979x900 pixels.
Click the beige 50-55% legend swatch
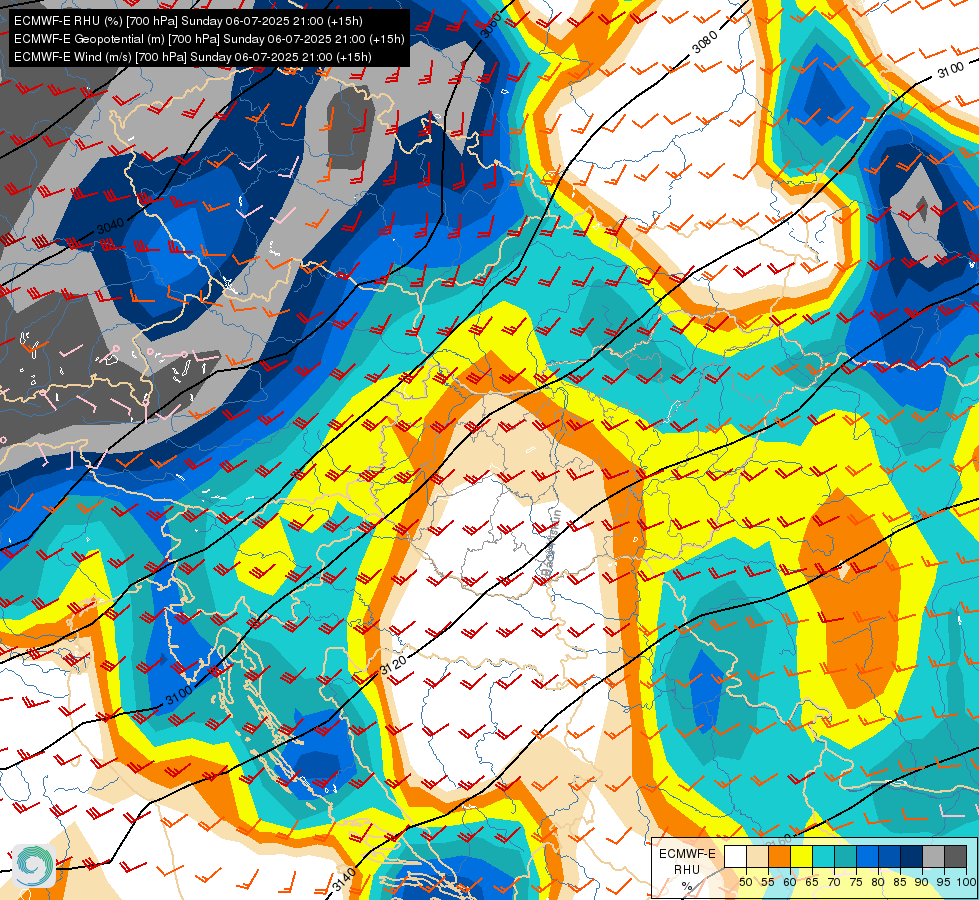pos(757,856)
